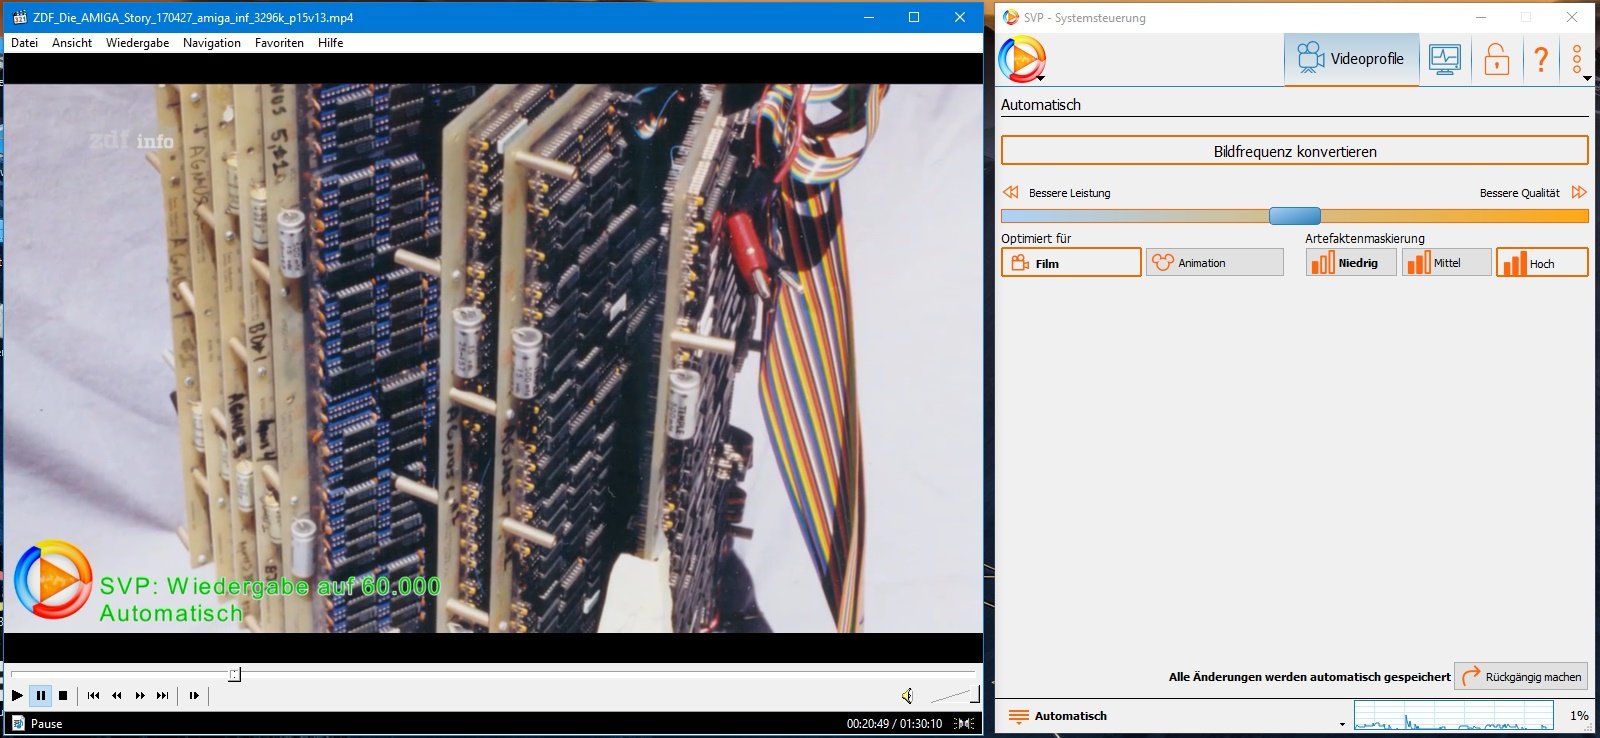This screenshot has height=738, width=1600.
Task: Click the Stop playback icon
Action: (63, 695)
